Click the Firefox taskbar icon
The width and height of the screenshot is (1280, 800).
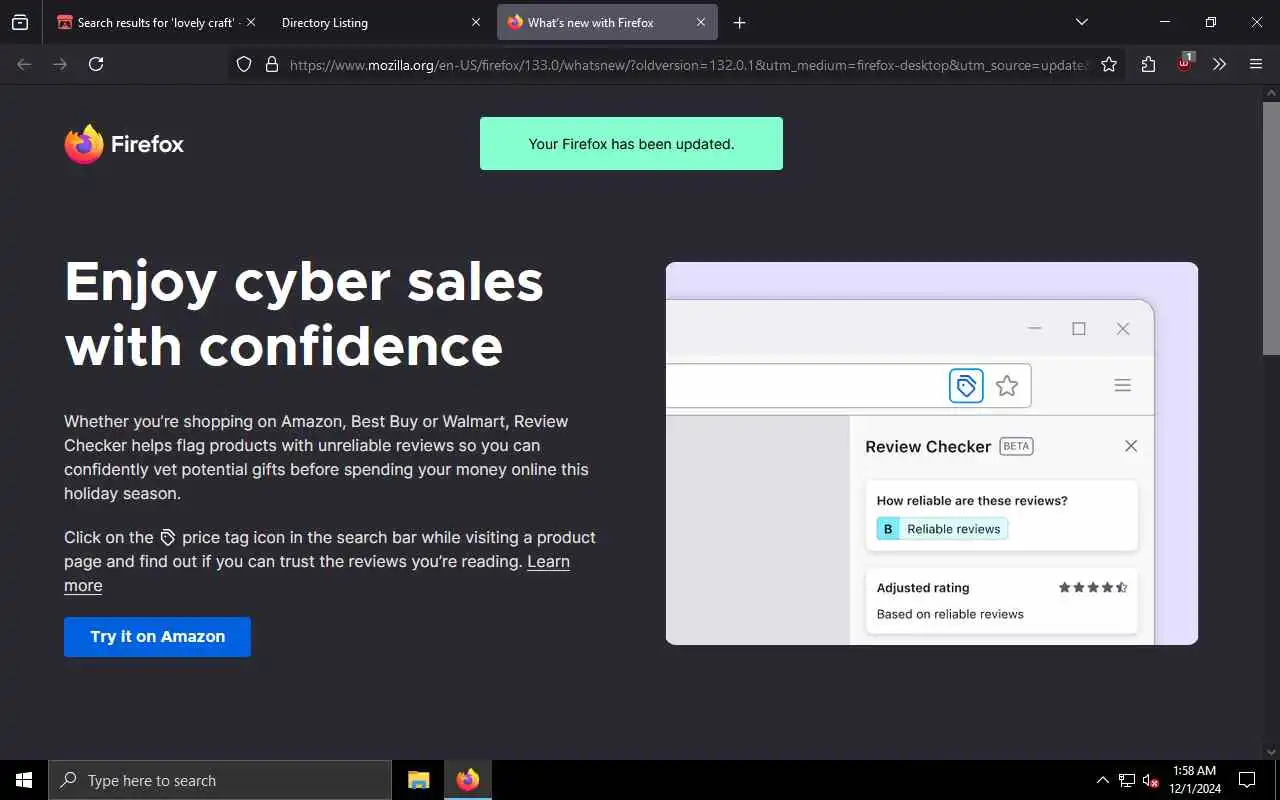(x=467, y=780)
